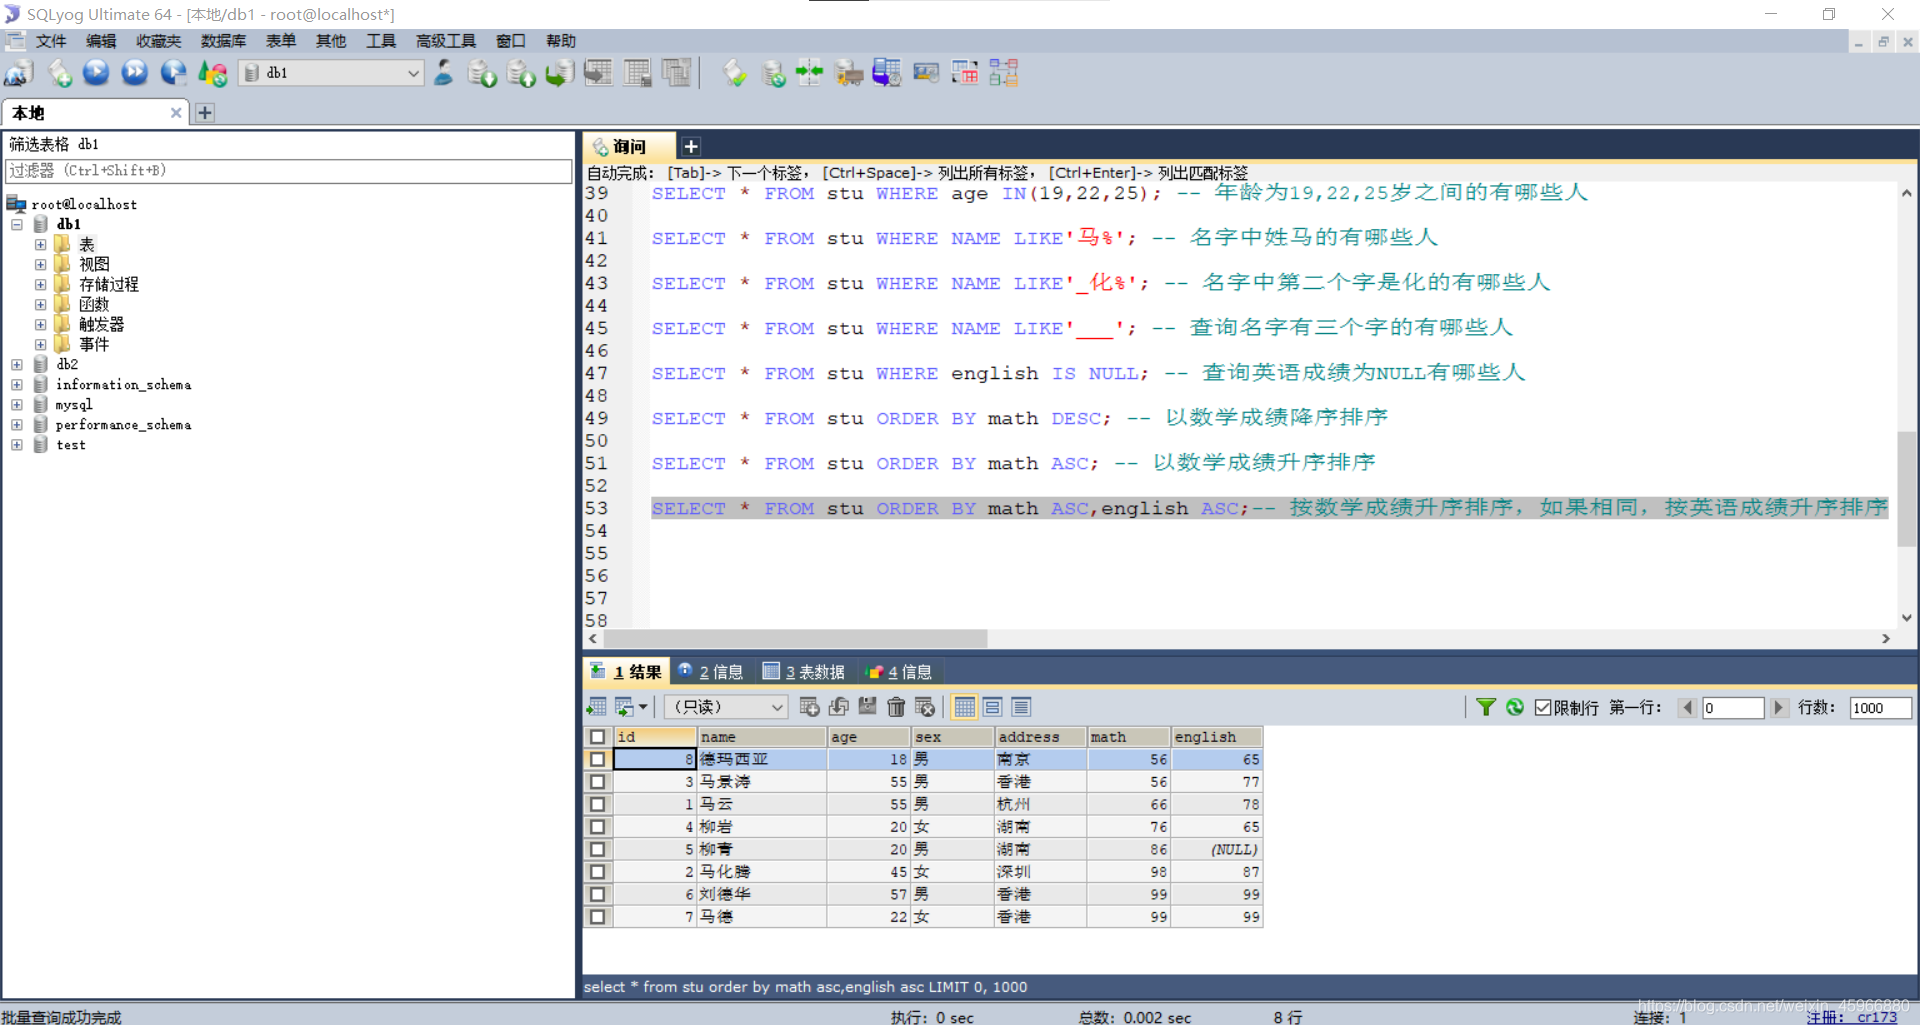Switch to Text View for results

[x=1021, y=707]
